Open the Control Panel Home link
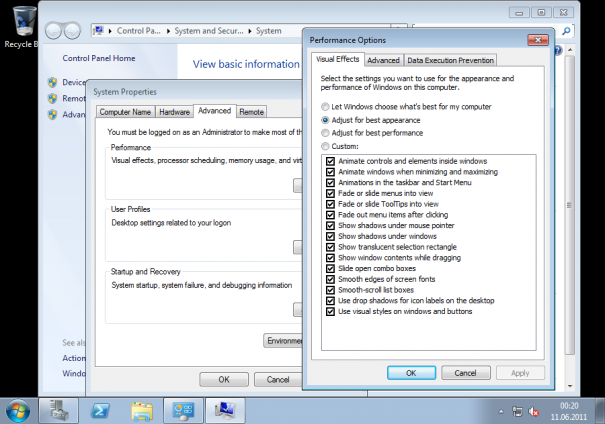605x424 pixels. (99, 58)
